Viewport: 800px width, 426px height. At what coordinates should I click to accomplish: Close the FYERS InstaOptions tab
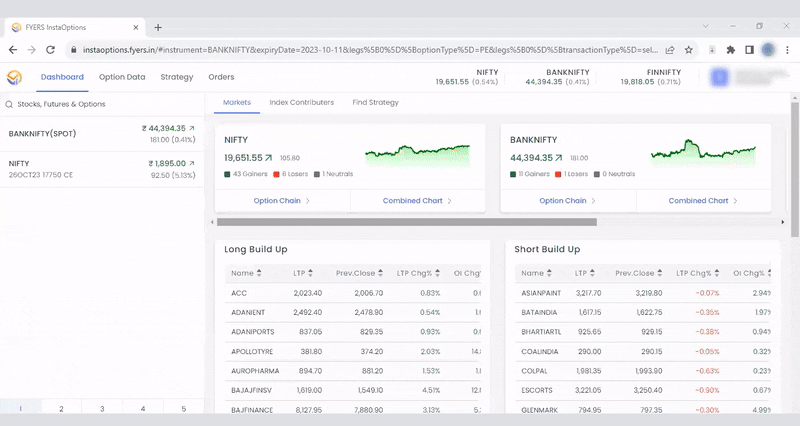point(136,28)
